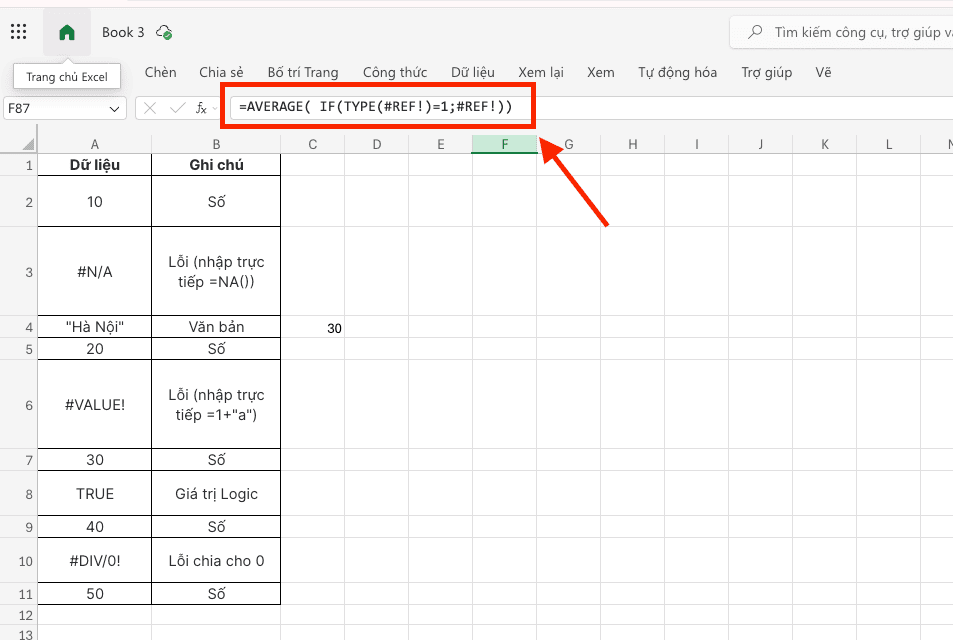The width and height of the screenshot is (953, 640).
Task: Open the Microsoft 365 app launcher grid
Action: [18, 31]
